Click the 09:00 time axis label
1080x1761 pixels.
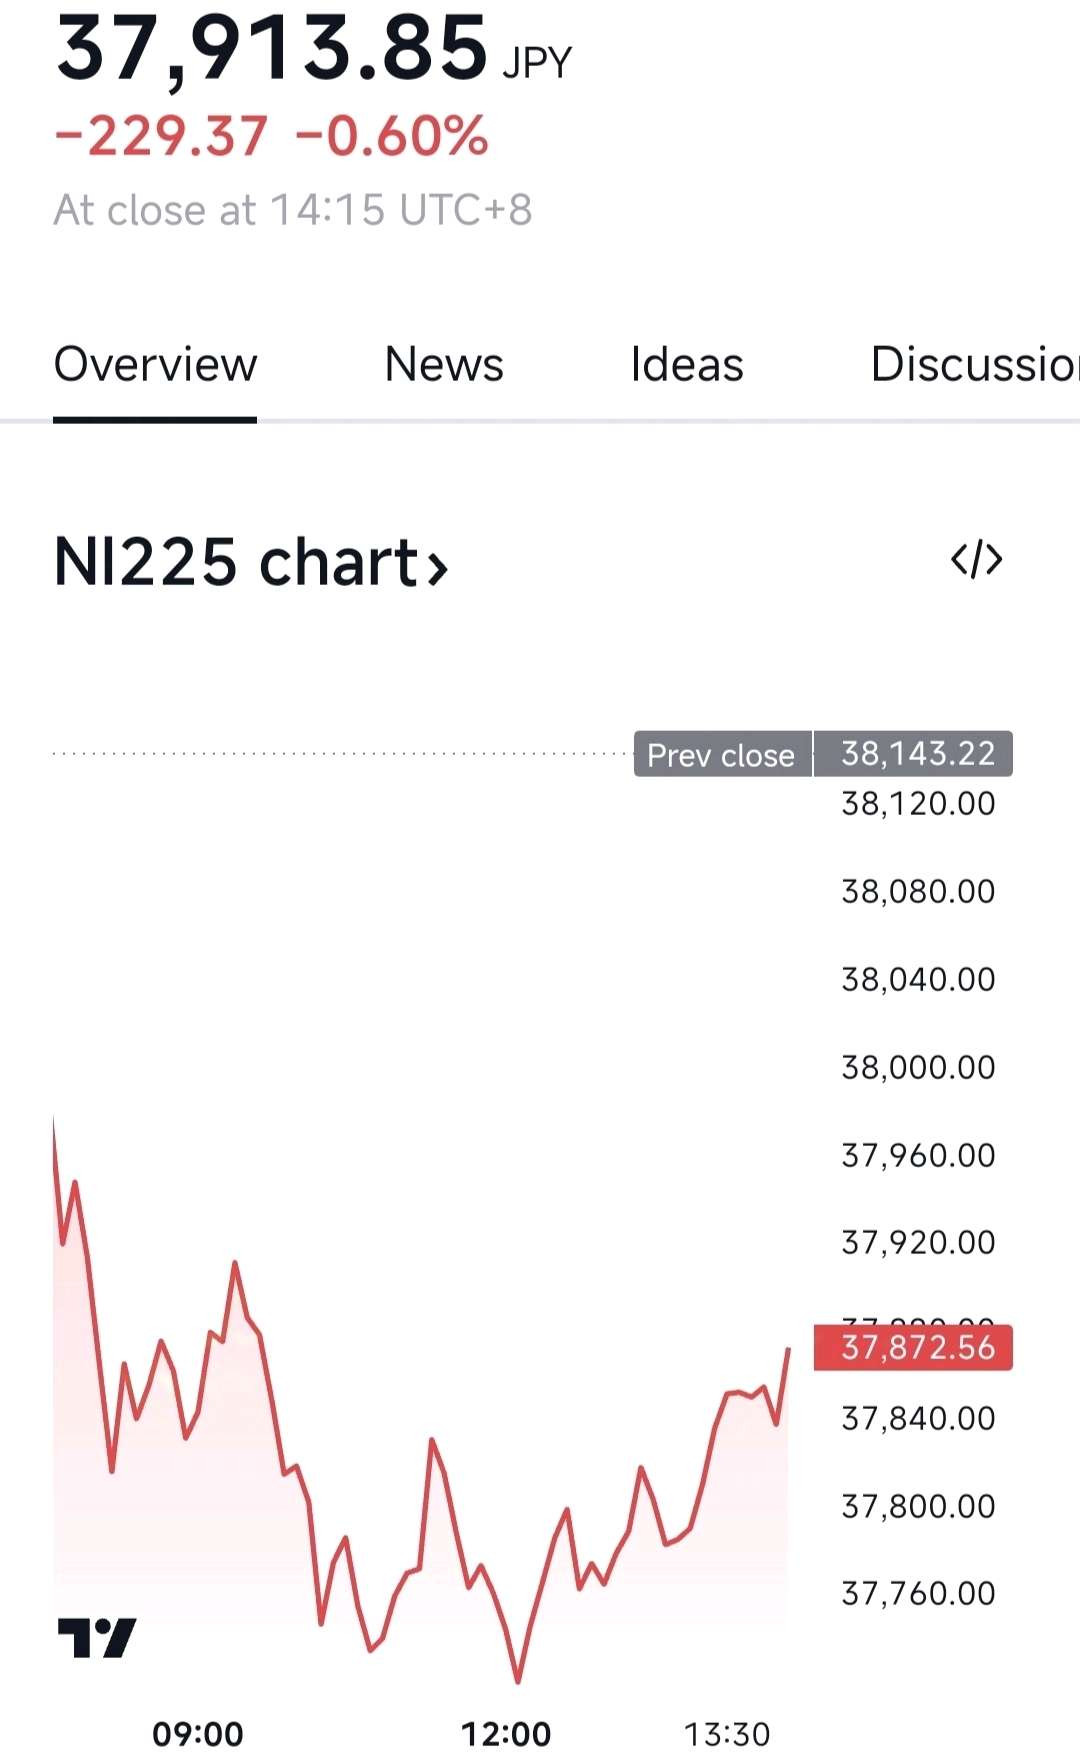coord(198,1733)
